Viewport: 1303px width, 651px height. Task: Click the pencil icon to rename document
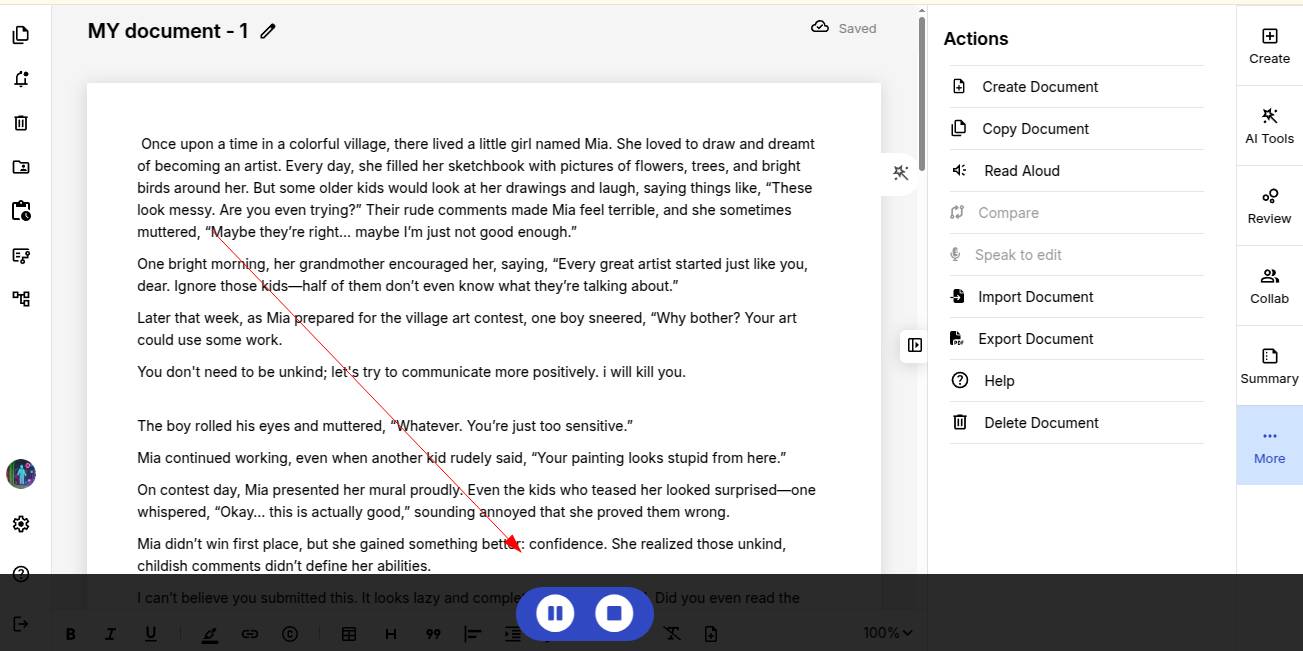(268, 31)
